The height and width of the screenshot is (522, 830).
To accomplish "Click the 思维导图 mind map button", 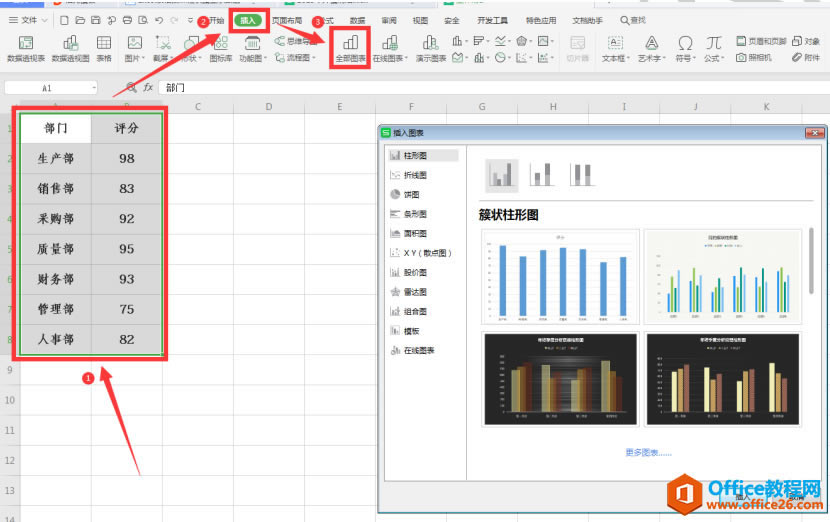I will coord(295,41).
